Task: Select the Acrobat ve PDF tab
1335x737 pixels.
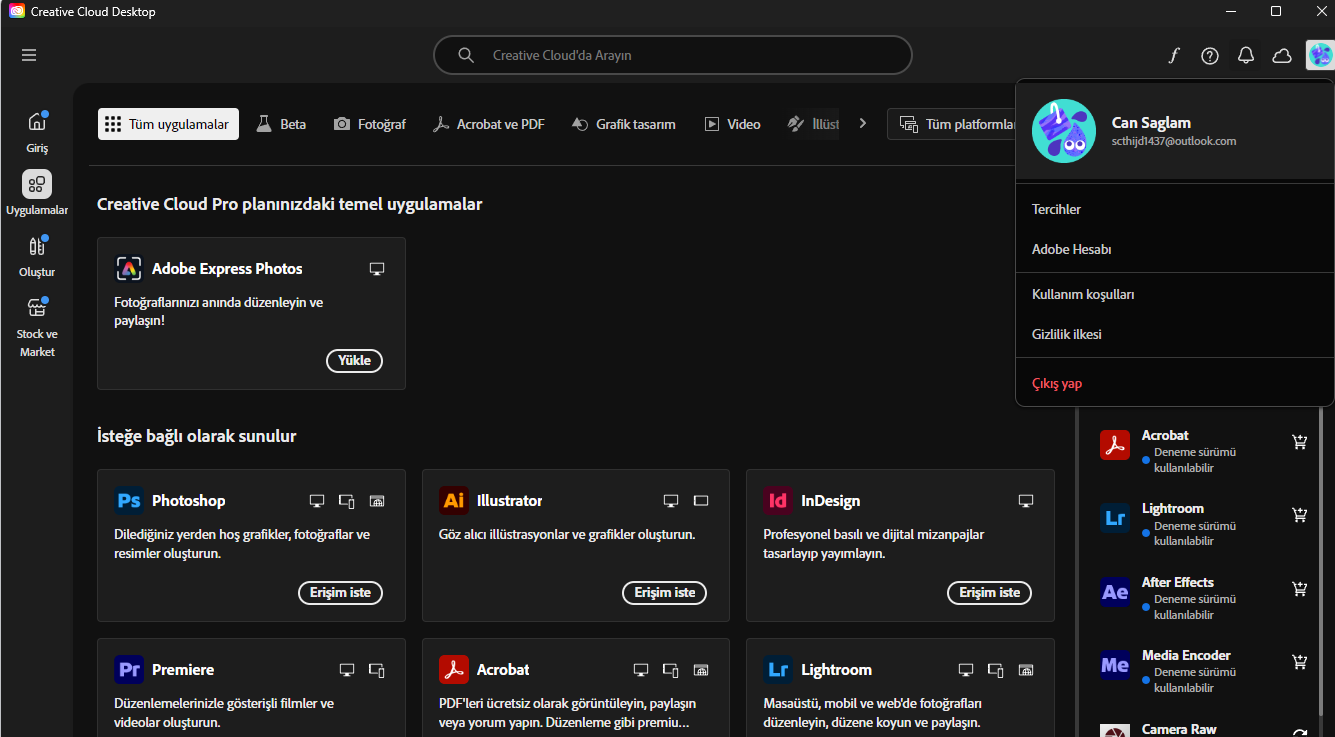Action: pyautogui.click(x=488, y=124)
